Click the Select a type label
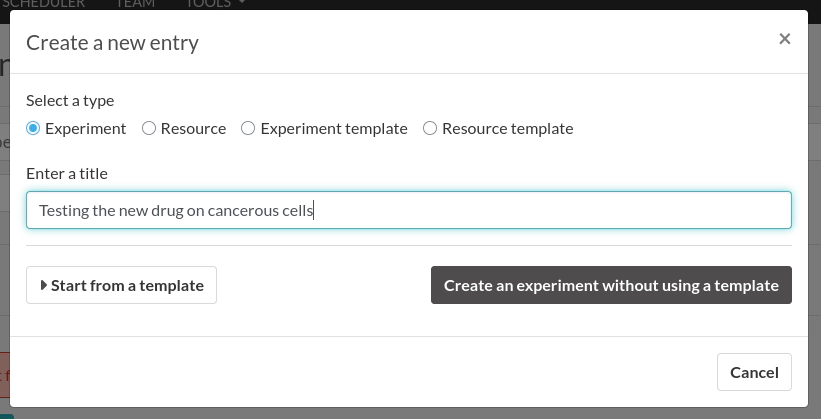 70,100
